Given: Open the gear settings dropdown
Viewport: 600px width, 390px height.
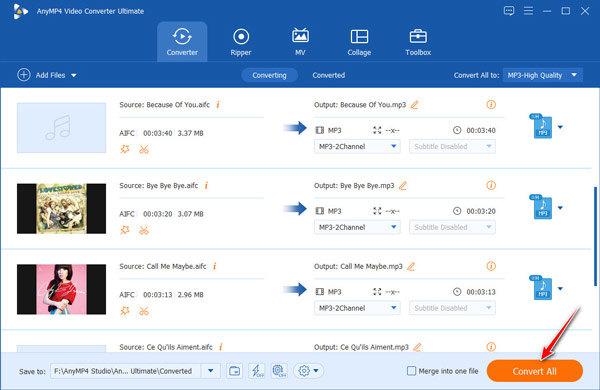Looking at the screenshot, I should click(308, 370).
